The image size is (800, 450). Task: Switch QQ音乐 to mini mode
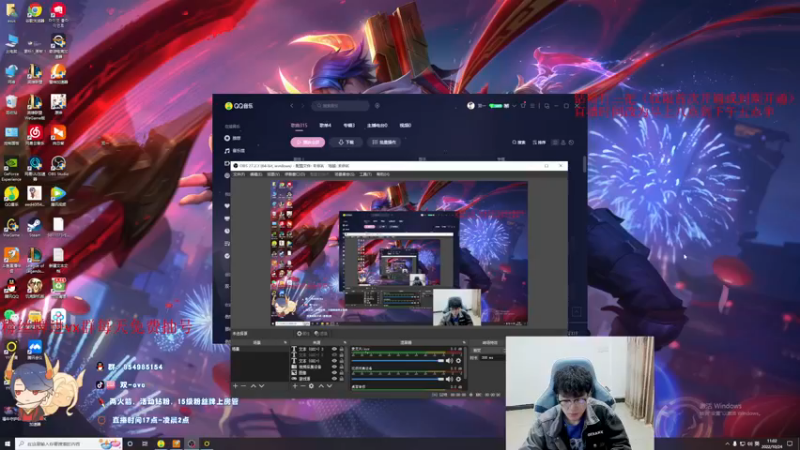(547, 106)
